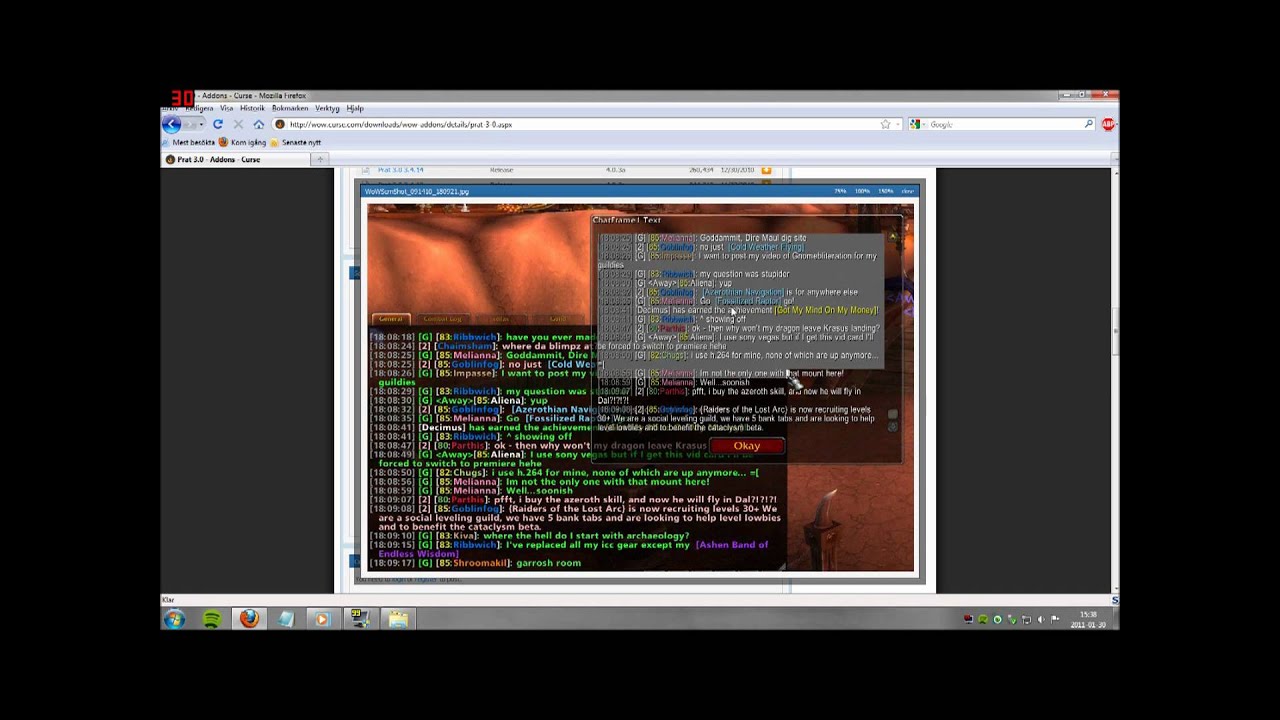Open media player taskbar icon
This screenshot has width=1280, height=720.
[322, 619]
